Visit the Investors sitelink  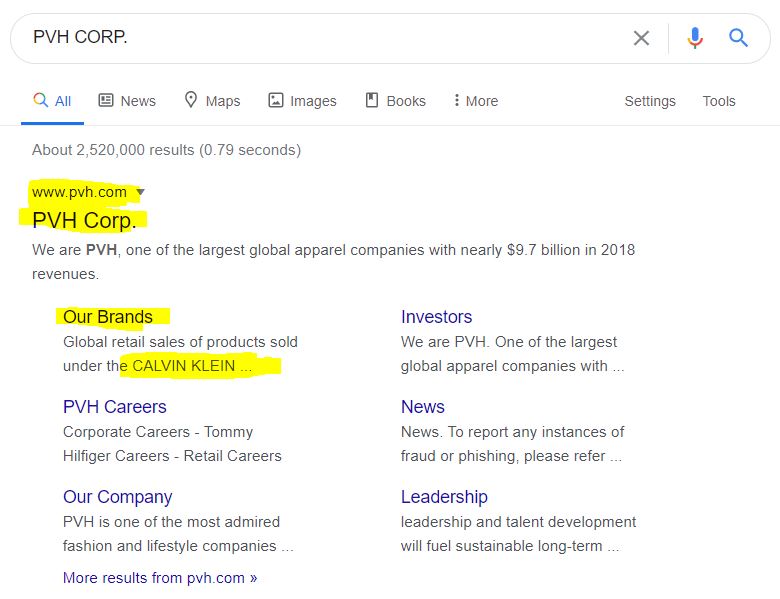coord(436,317)
